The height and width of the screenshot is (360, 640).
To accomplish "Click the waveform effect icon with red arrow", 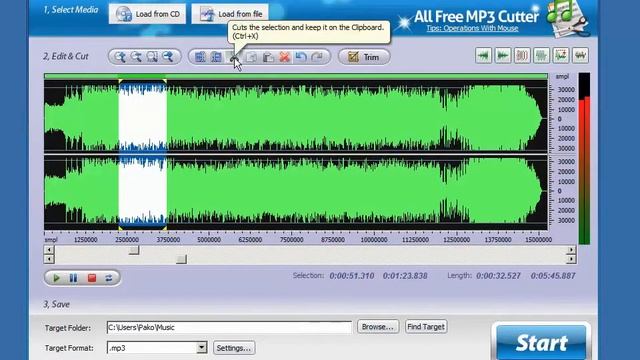I will (x=561, y=56).
